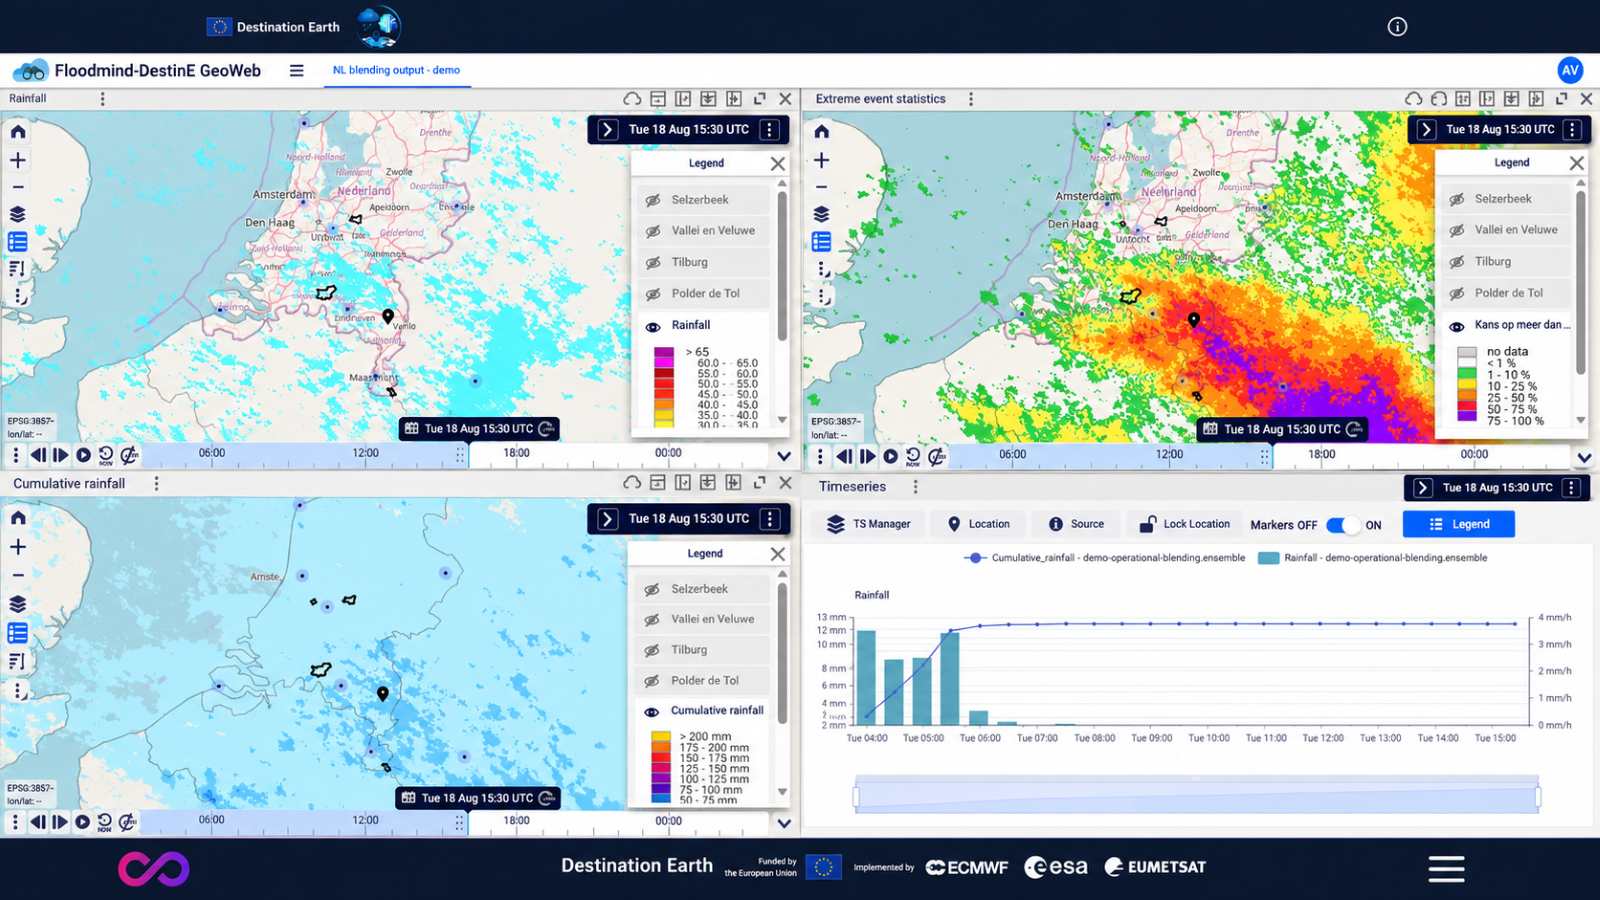
Task: Play the Cumulative rainfall map animation
Action: 82,822
